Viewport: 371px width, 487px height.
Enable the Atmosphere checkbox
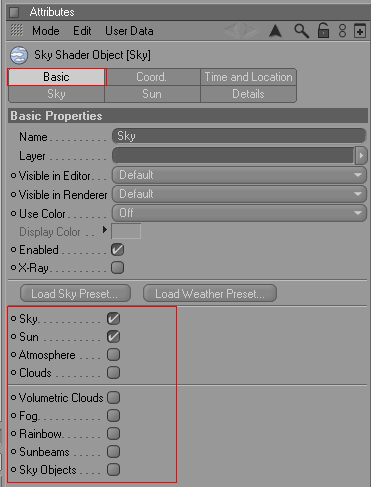click(113, 355)
